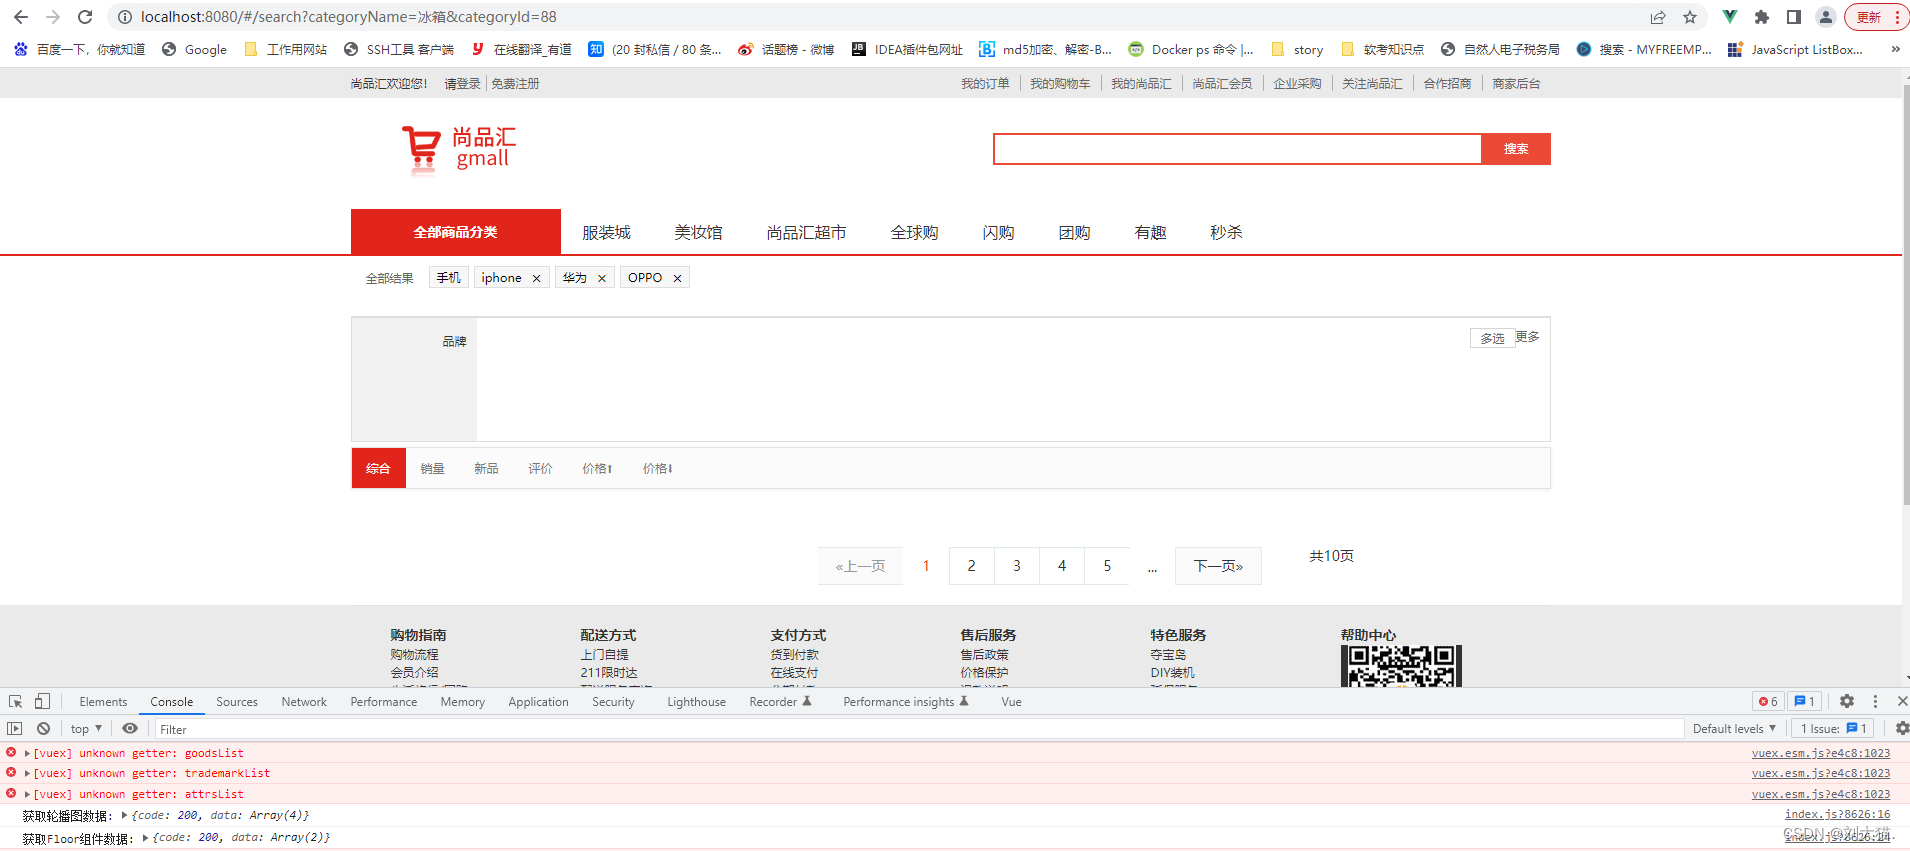The image size is (1910, 851).
Task: Go to 下一页 next page
Action: click(x=1218, y=566)
